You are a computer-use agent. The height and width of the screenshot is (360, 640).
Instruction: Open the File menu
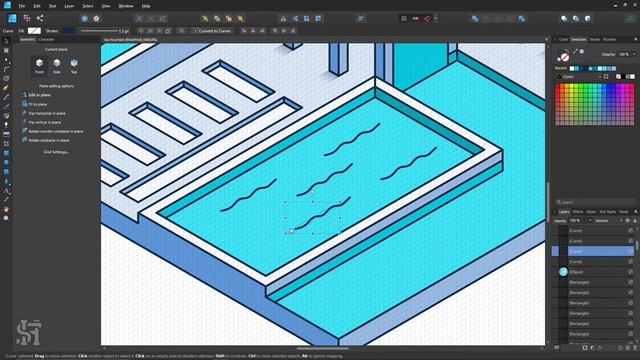(22, 6)
